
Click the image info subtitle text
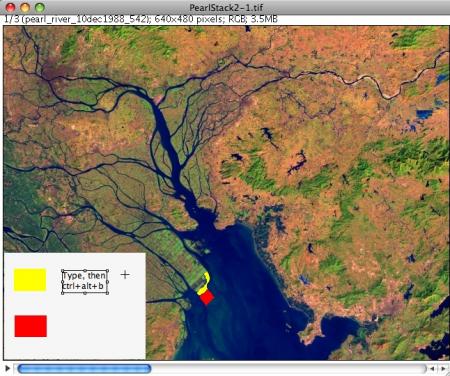point(141,19)
